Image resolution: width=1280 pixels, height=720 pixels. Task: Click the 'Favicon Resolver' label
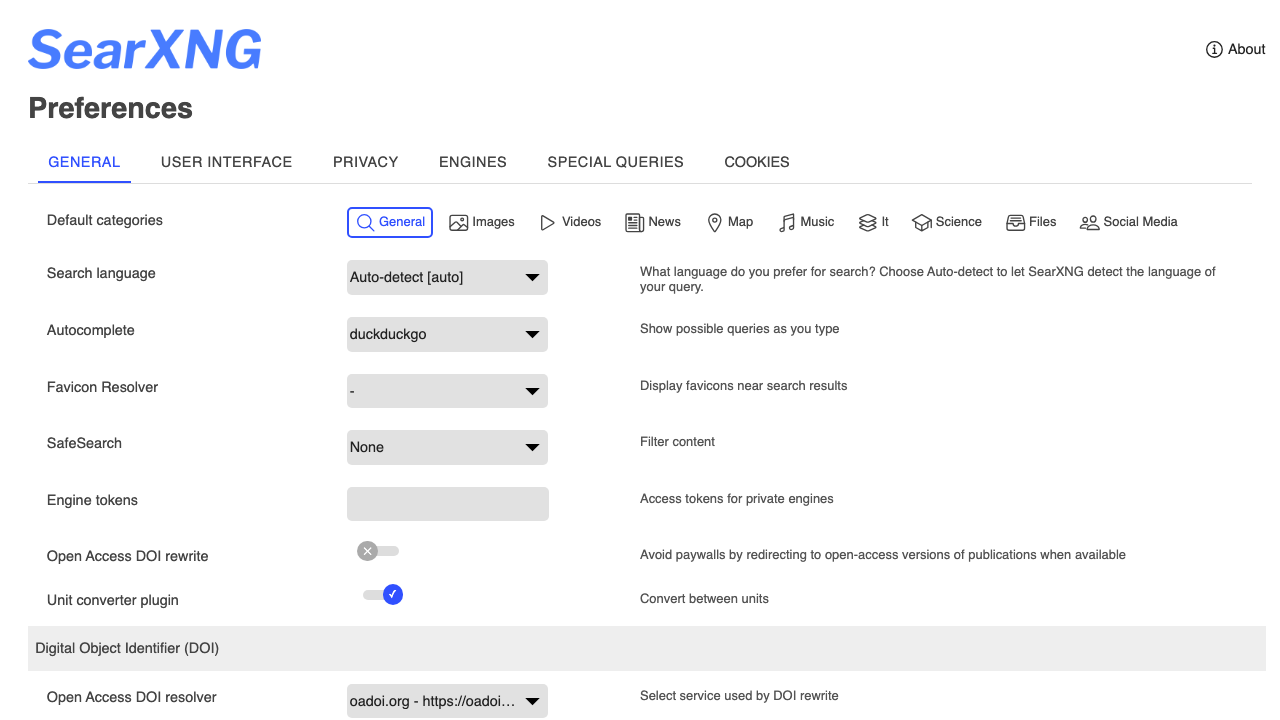102,387
